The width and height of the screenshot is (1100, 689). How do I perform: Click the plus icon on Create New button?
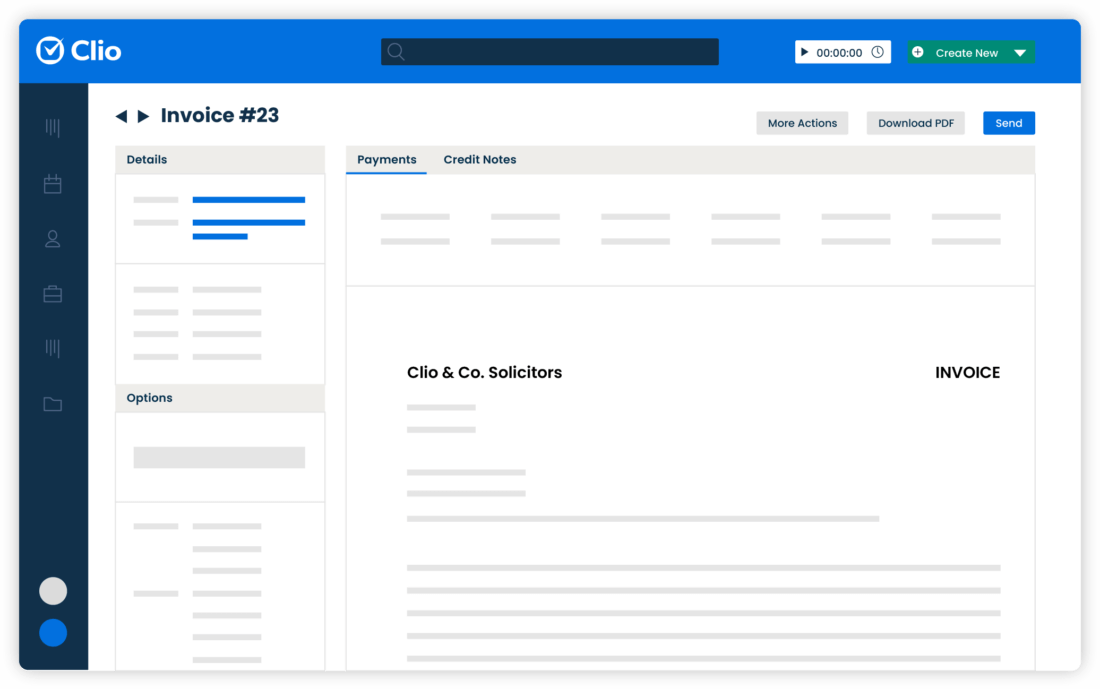[x=919, y=51]
